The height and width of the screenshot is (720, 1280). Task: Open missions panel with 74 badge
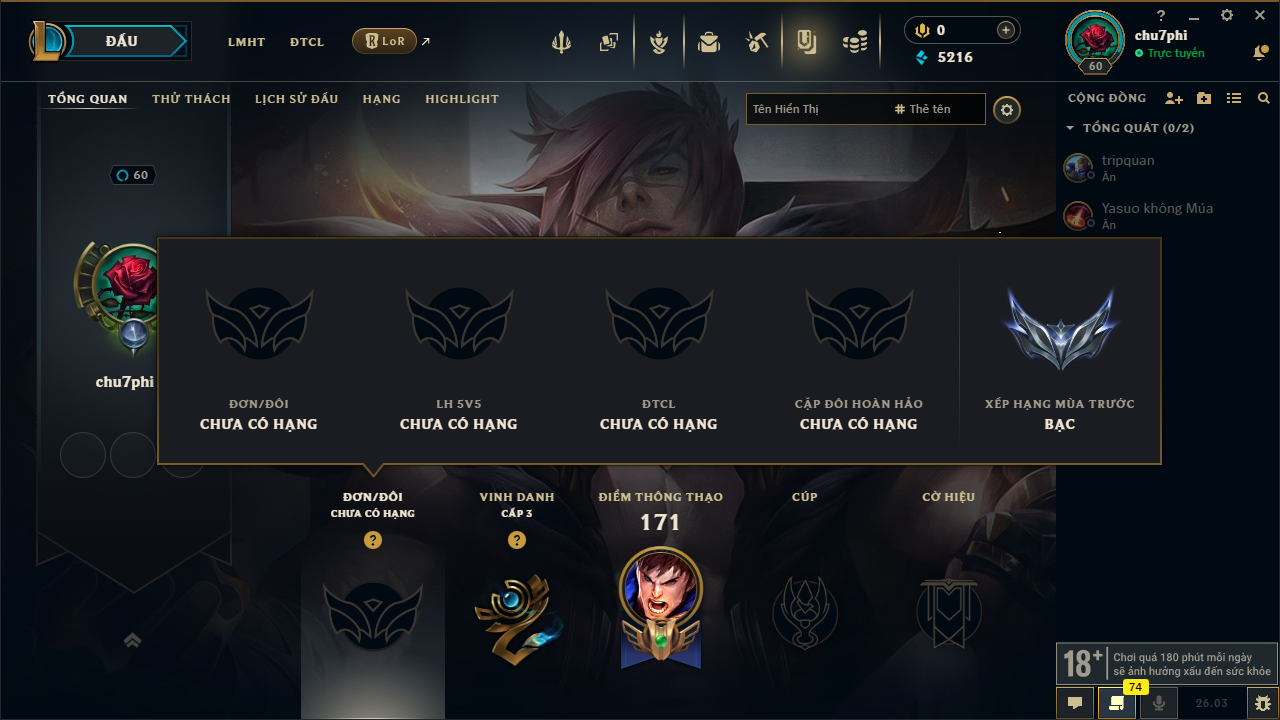tap(1117, 703)
